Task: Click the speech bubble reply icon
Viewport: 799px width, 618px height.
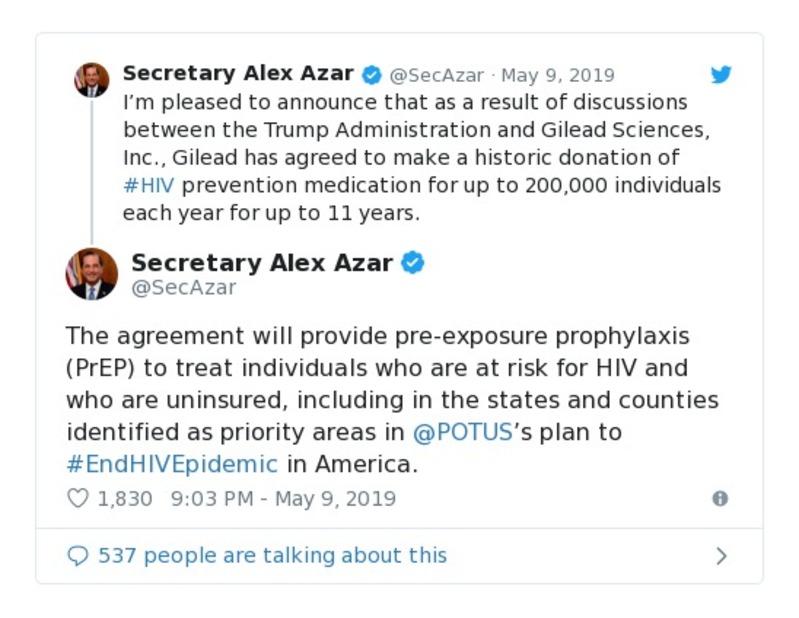Action: tap(77, 556)
